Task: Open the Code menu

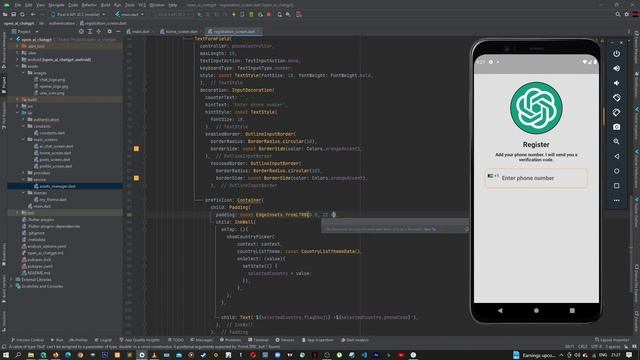Action: point(73,5)
